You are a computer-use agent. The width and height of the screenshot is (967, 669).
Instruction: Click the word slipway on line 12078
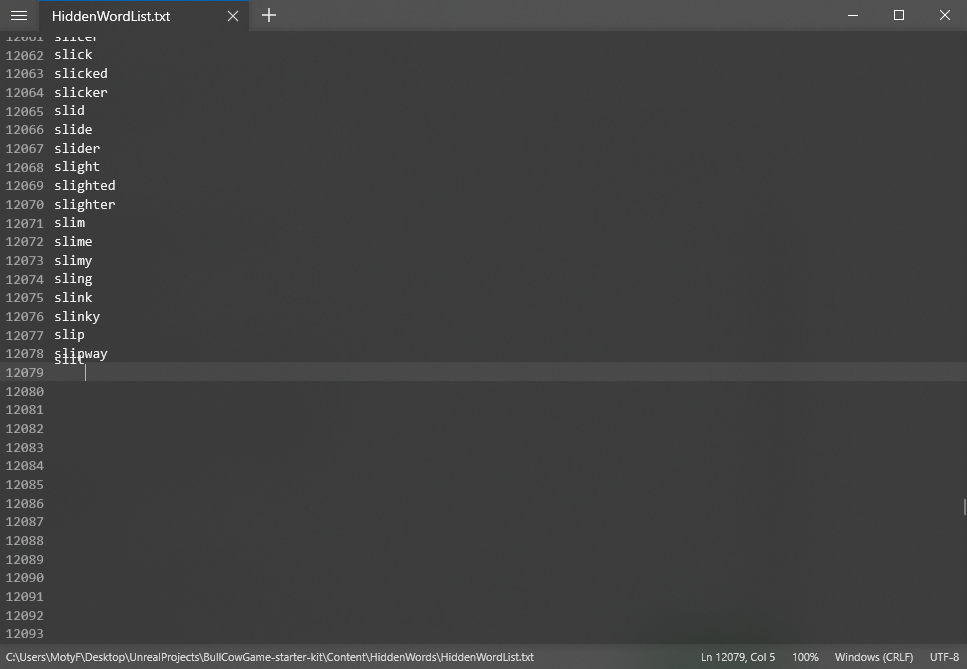click(80, 353)
